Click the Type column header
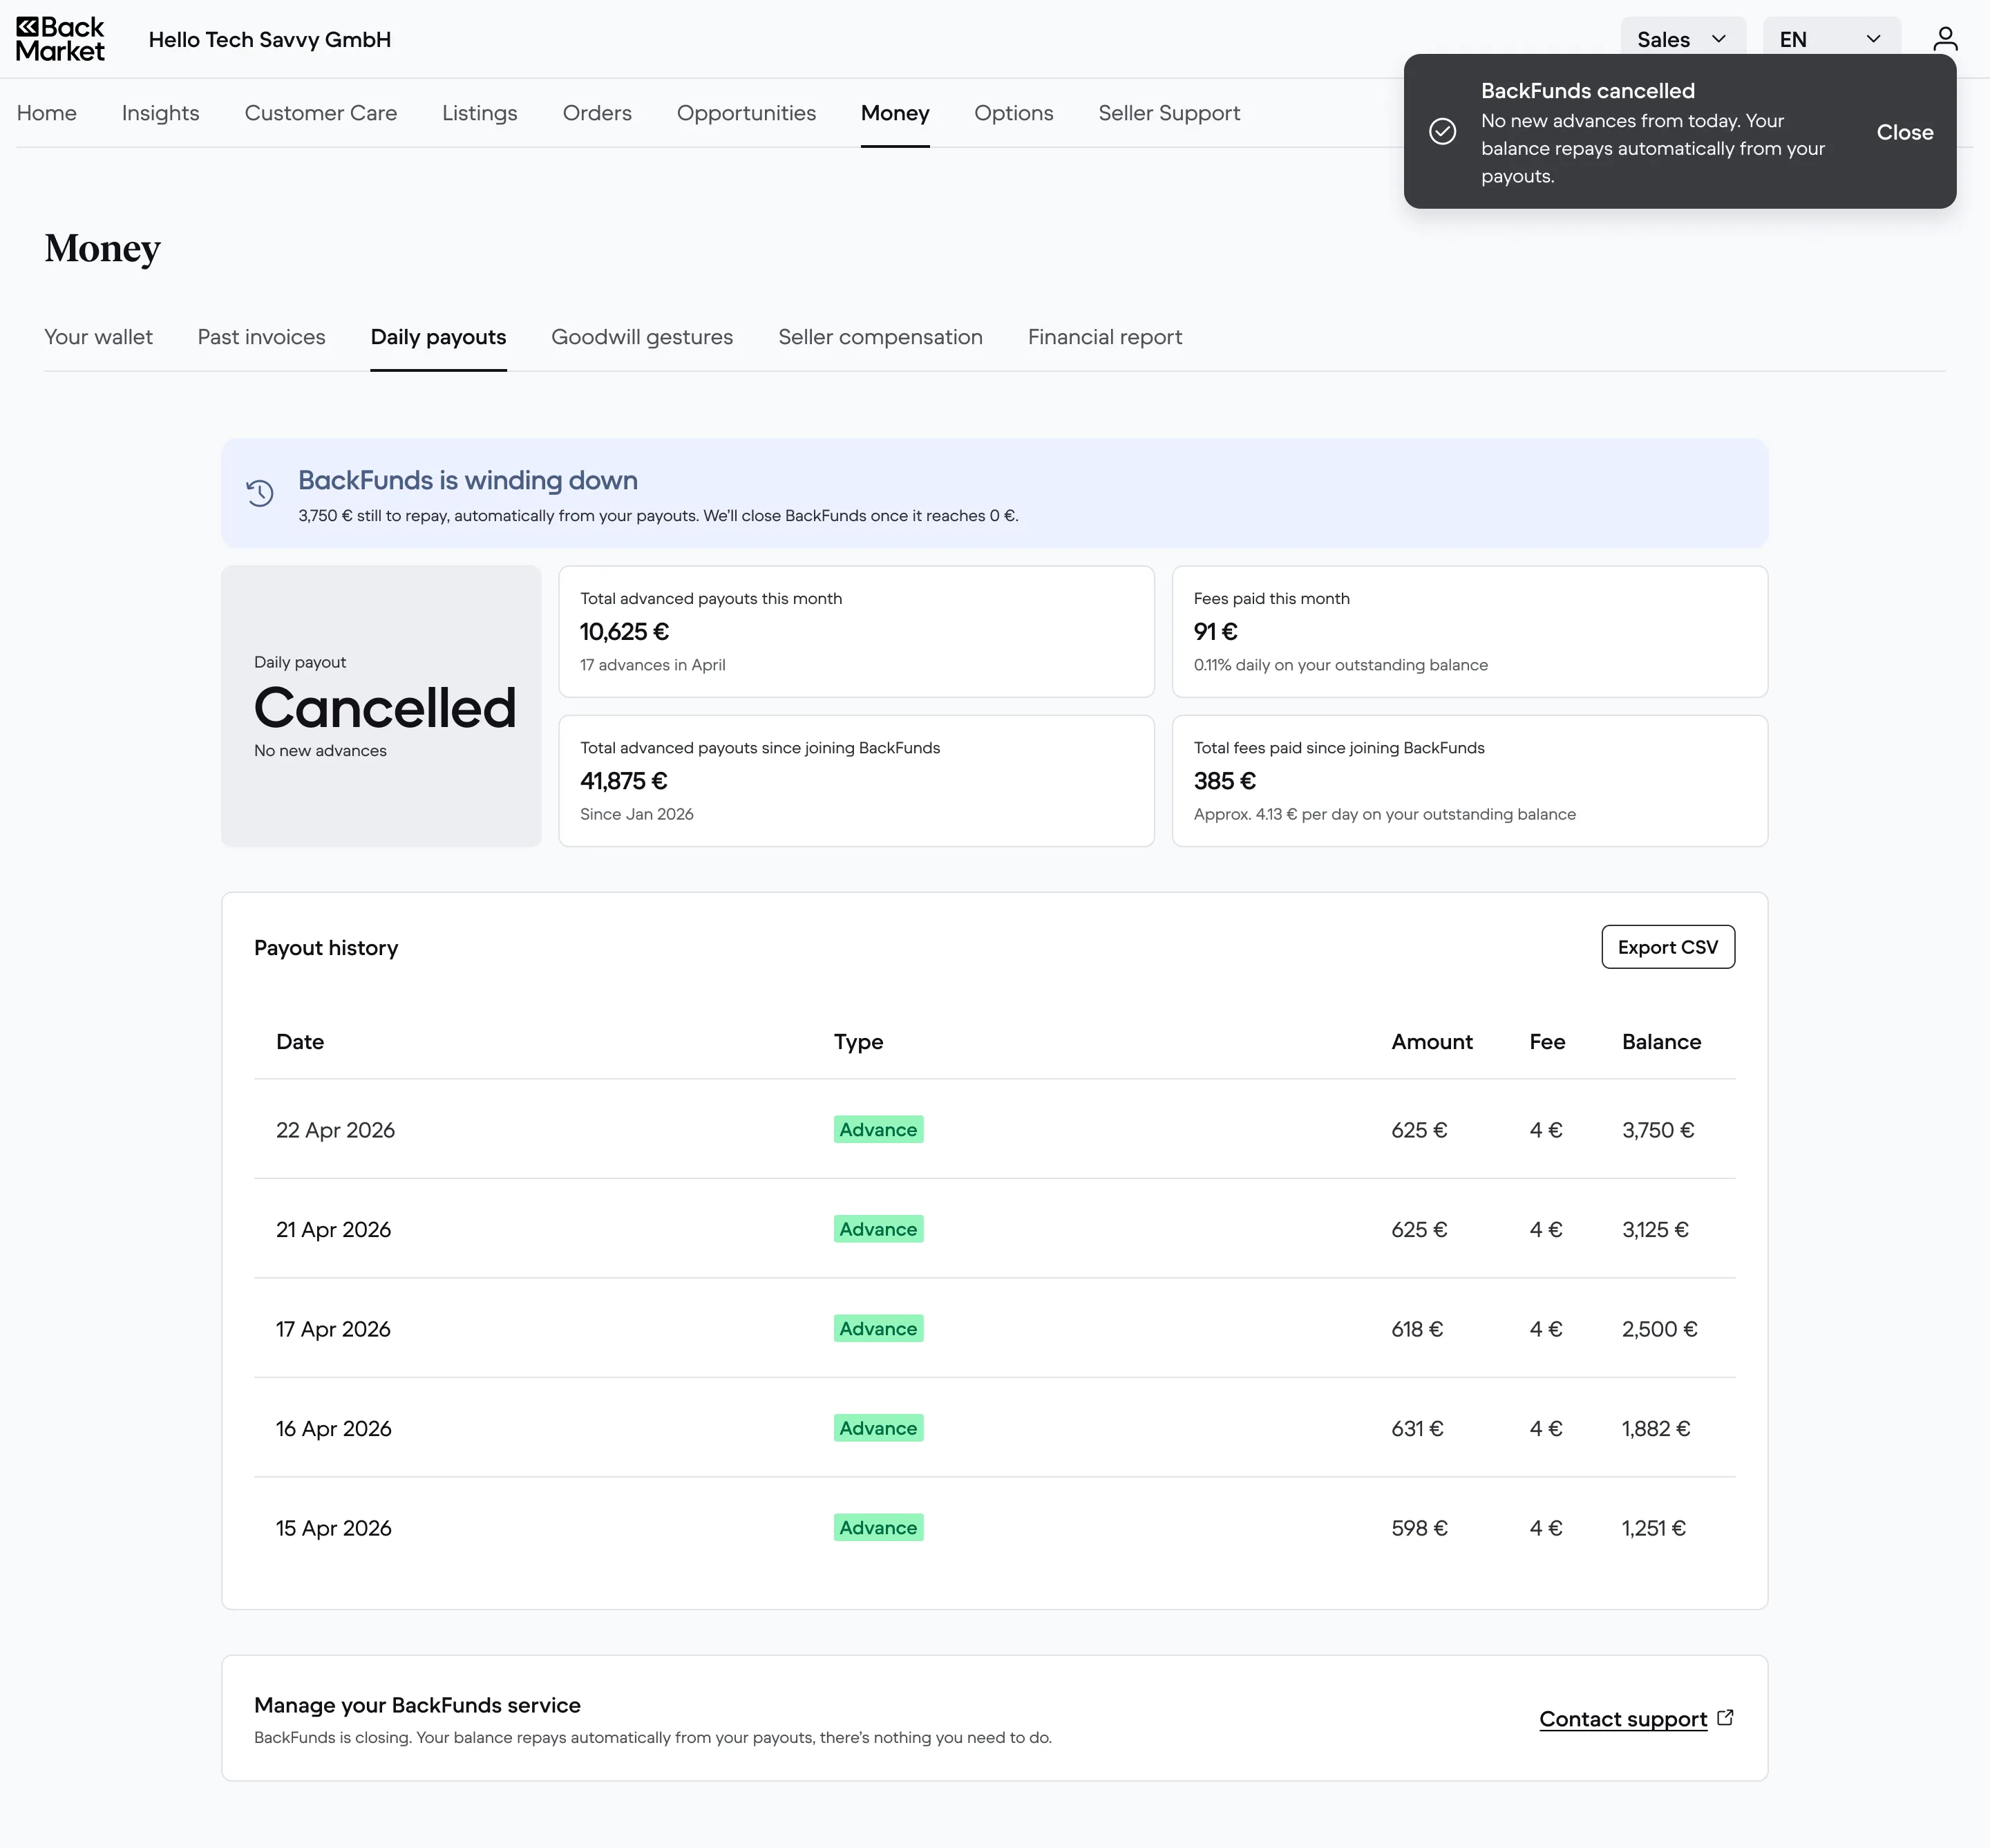Viewport: 1990px width, 1848px height. click(859, 1042)
